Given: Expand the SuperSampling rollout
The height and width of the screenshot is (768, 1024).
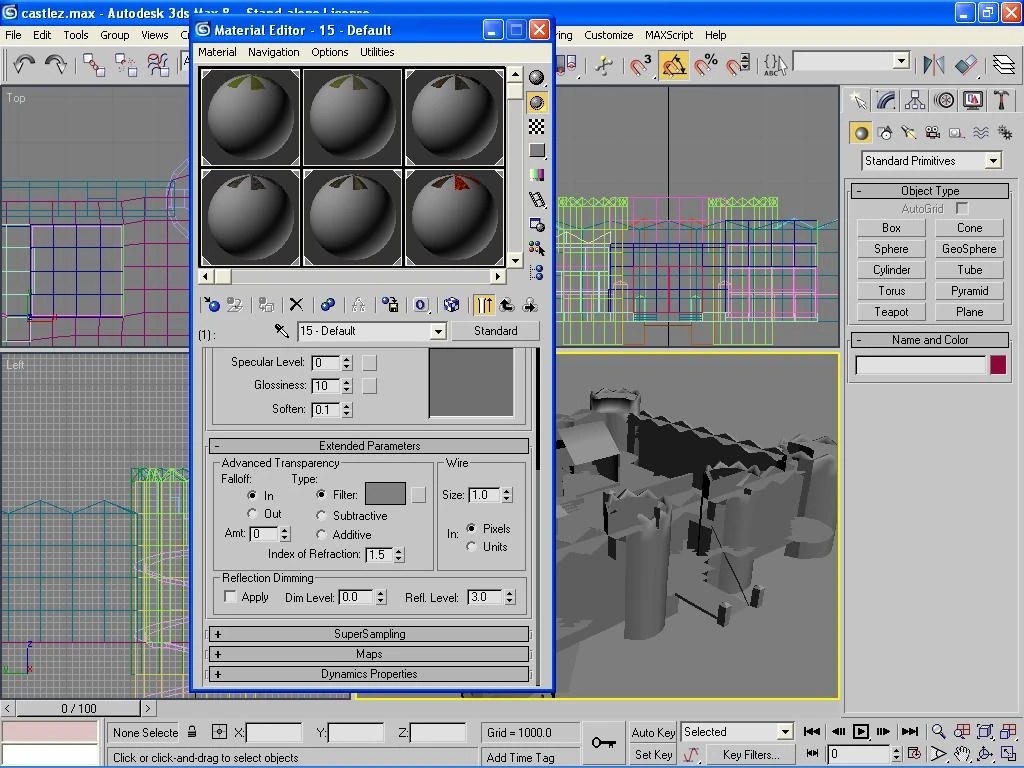Looking at the screenshot, I should [x=369, y=634].
